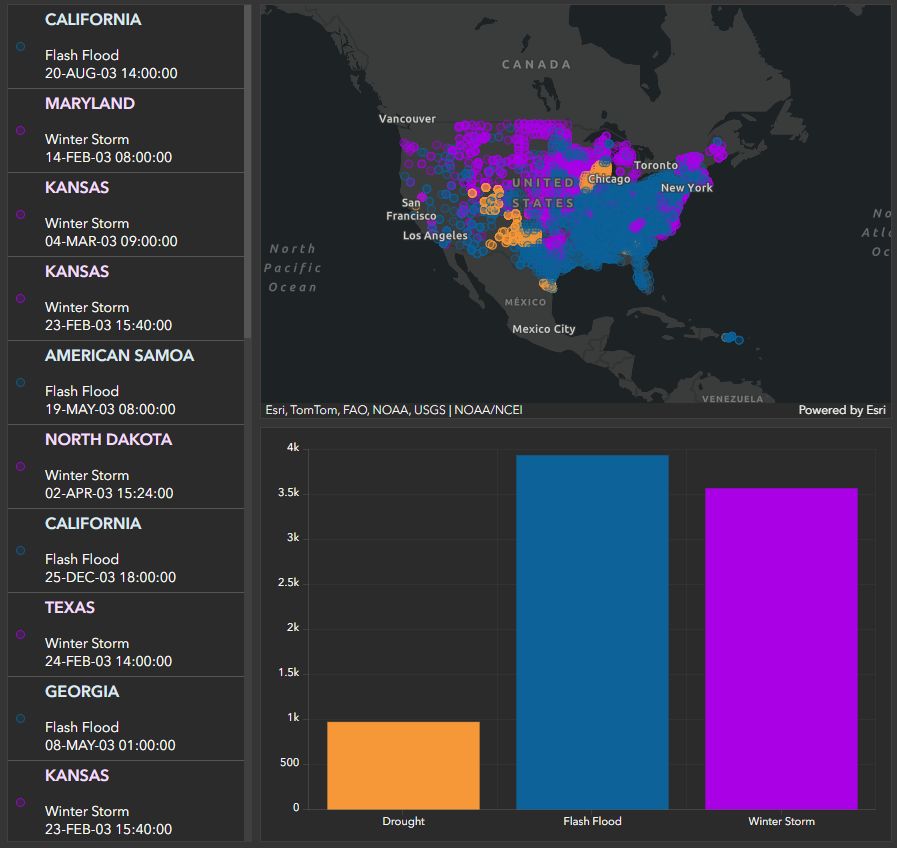Click the blue Flash Flood bar in the chart
This screenshot has height=848, width=897.
point(592,632)
